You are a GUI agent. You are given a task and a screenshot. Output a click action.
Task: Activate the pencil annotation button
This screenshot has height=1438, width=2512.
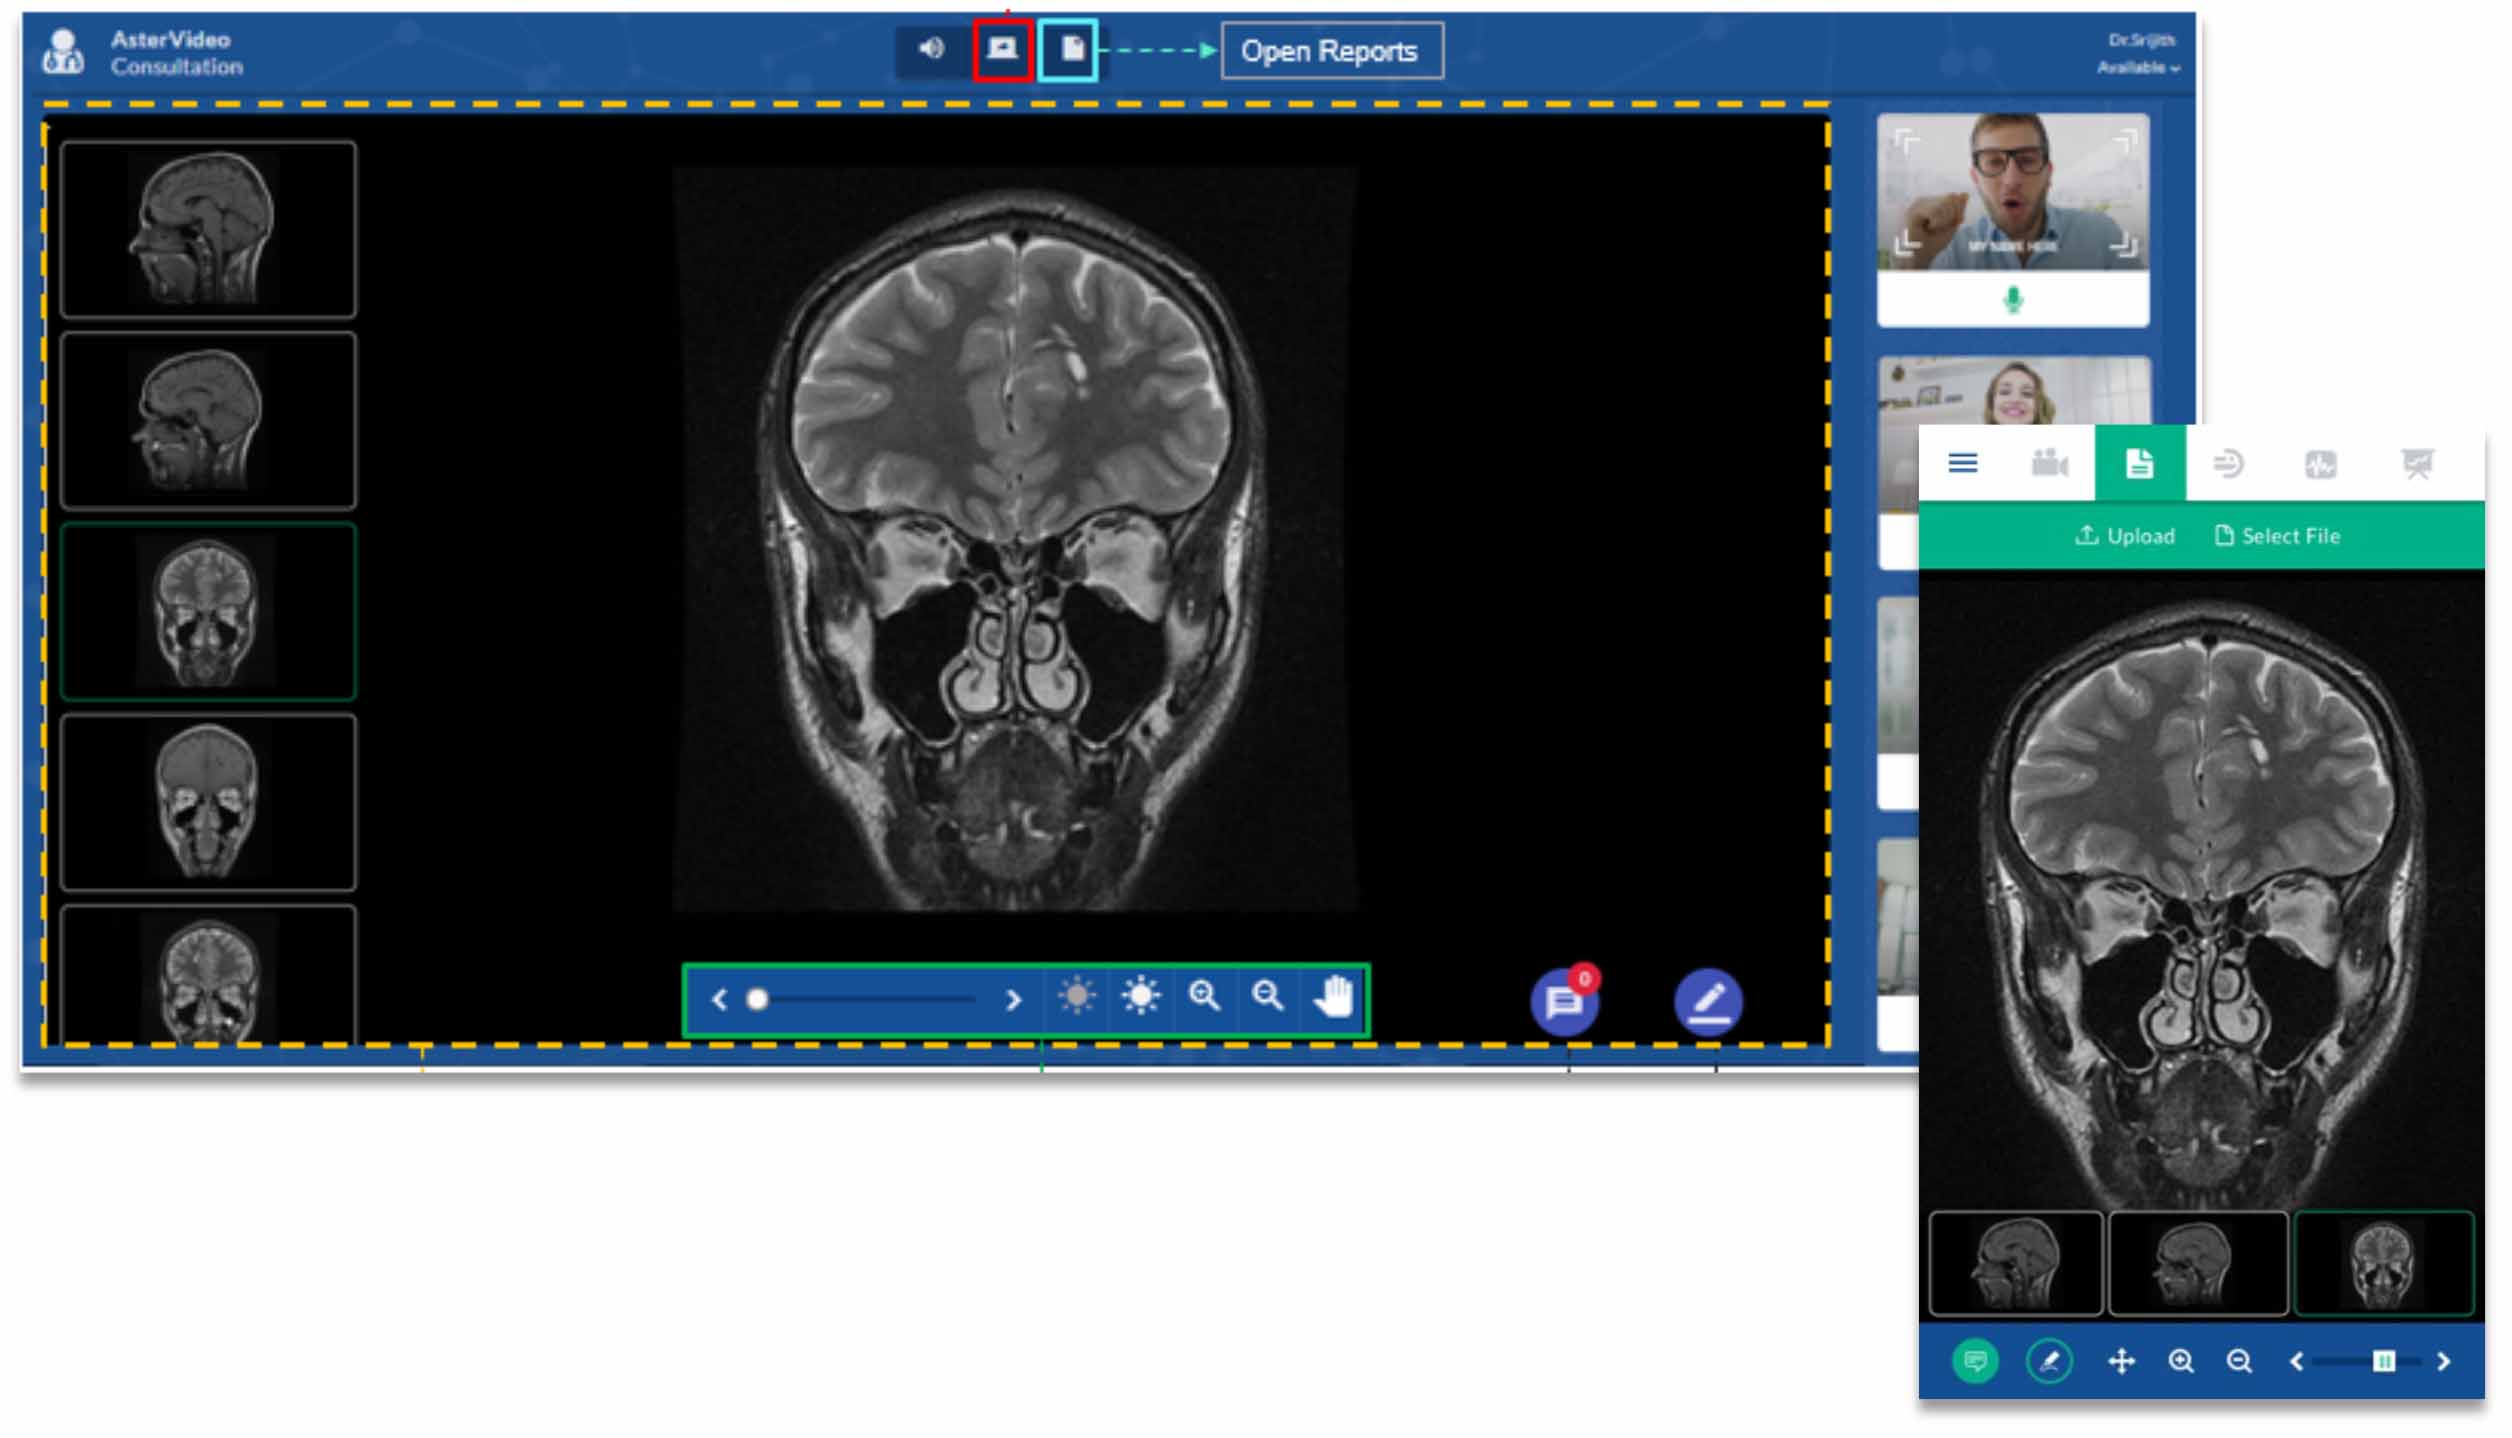1708,1002
